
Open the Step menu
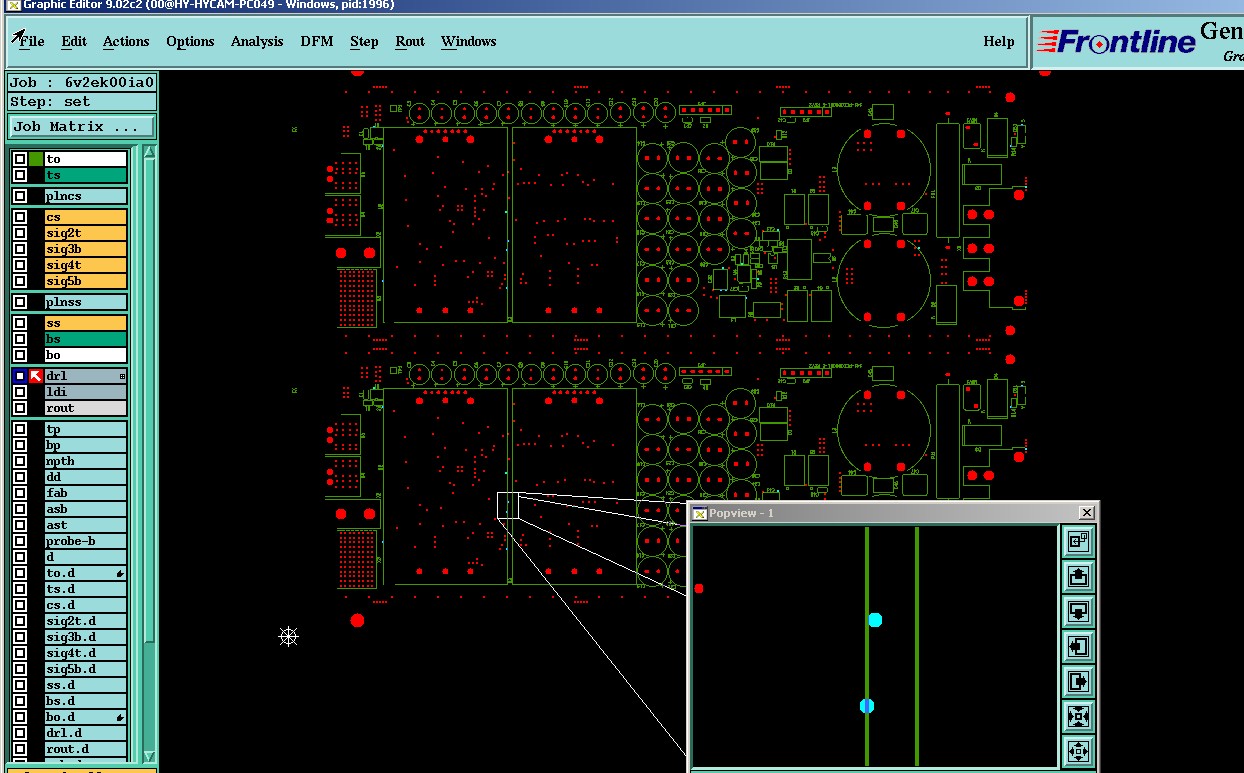pos(364,41)
